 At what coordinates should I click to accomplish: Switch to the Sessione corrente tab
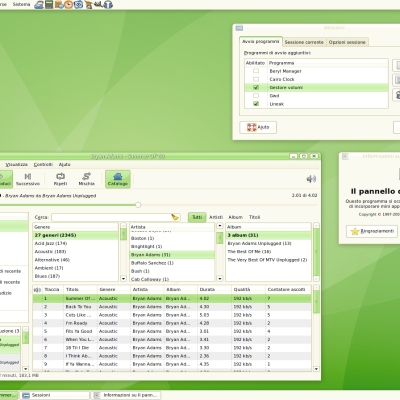(x=304, y=42)
